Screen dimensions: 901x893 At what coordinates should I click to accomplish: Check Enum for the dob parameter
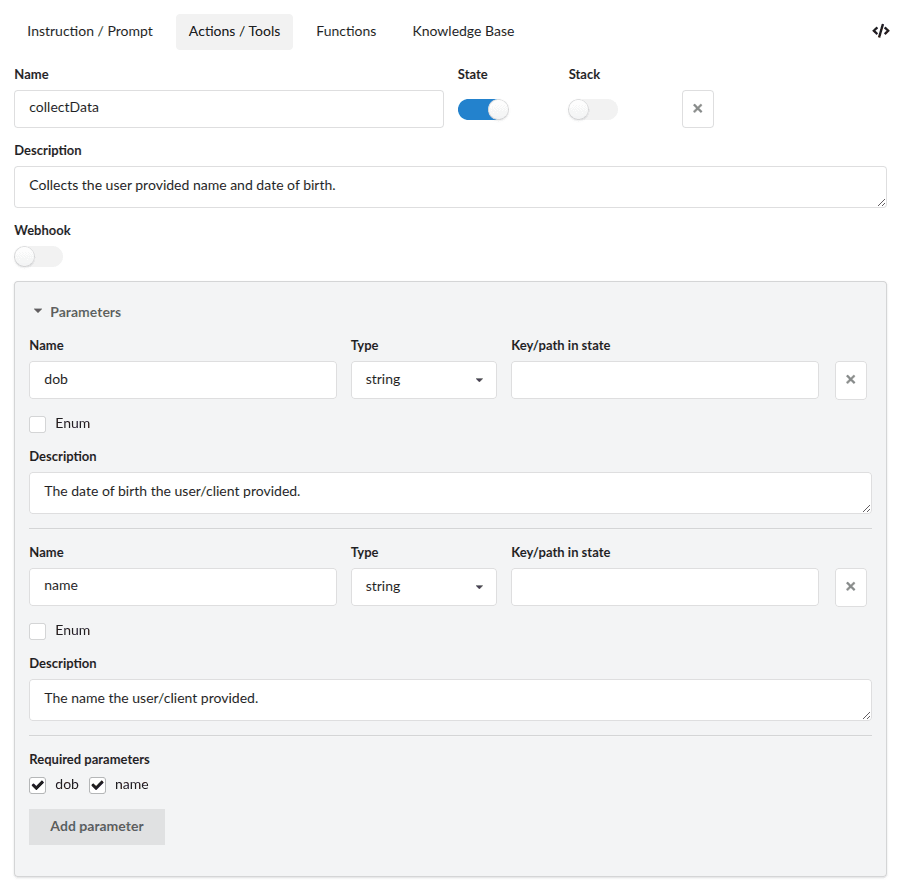pos(38,424)
